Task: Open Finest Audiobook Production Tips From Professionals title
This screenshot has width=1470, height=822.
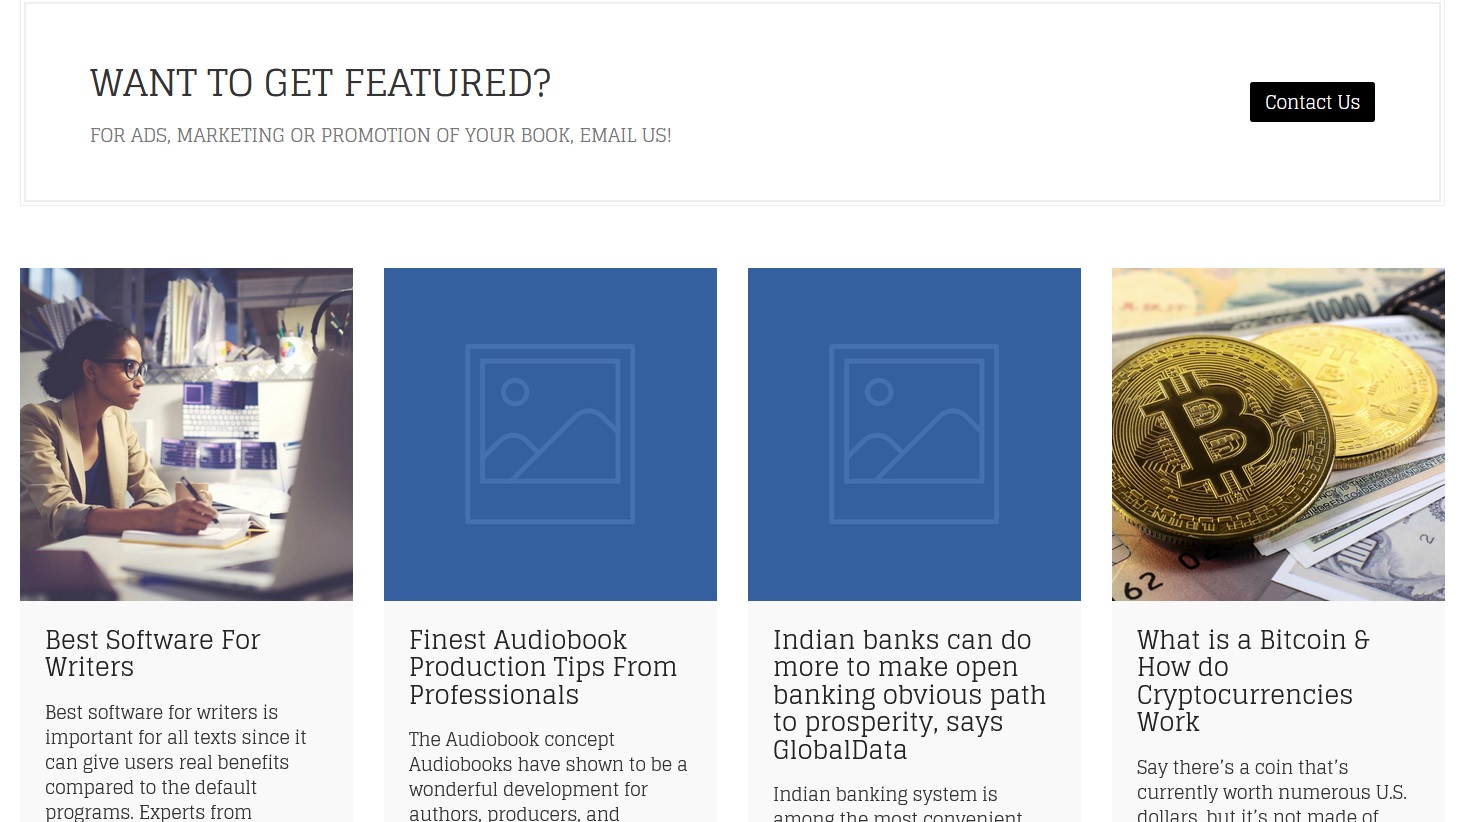Action: click(x=543, y=667)
